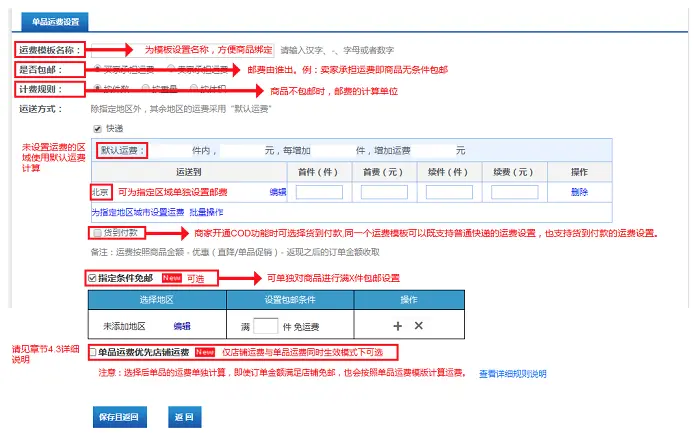Viewport: 695px width, 433px height.
Task: Focus the 续件(件) input for 北京
Action: click(449, 192)
